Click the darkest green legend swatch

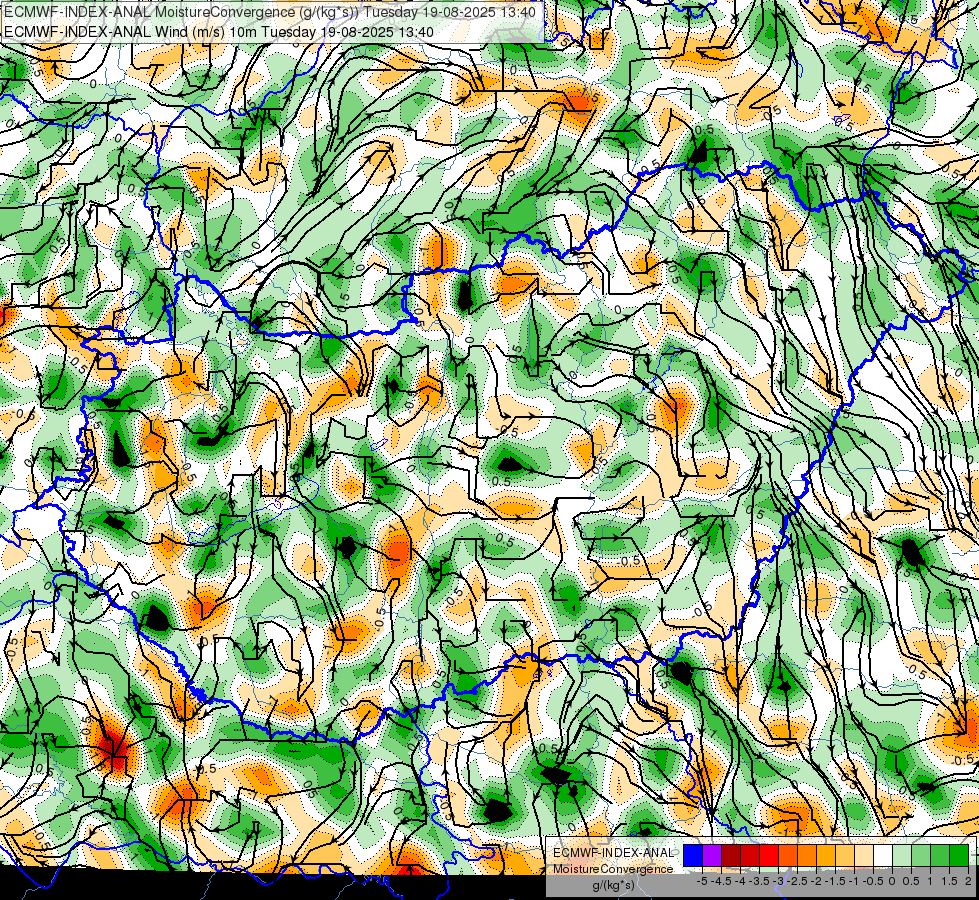pos(959,856)
